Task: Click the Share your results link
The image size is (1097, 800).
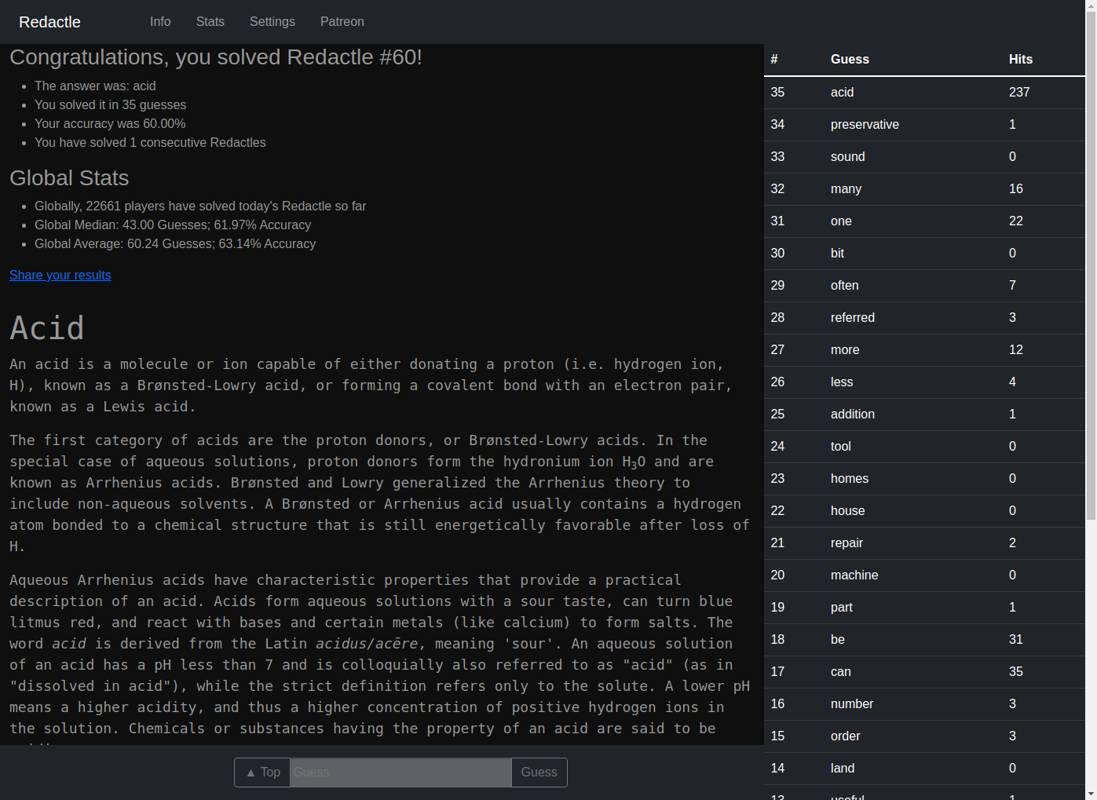Action: 60,274
